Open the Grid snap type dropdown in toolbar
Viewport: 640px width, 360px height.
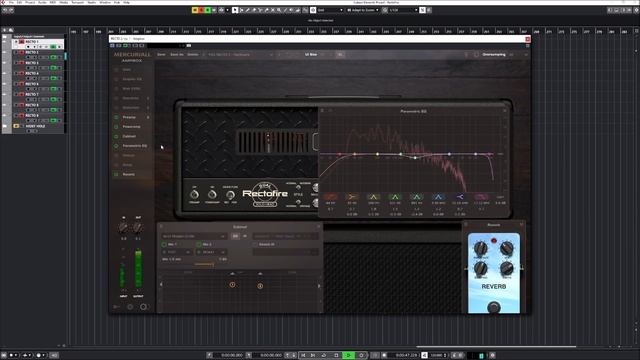pyautogui.click(x=330, y=10)
